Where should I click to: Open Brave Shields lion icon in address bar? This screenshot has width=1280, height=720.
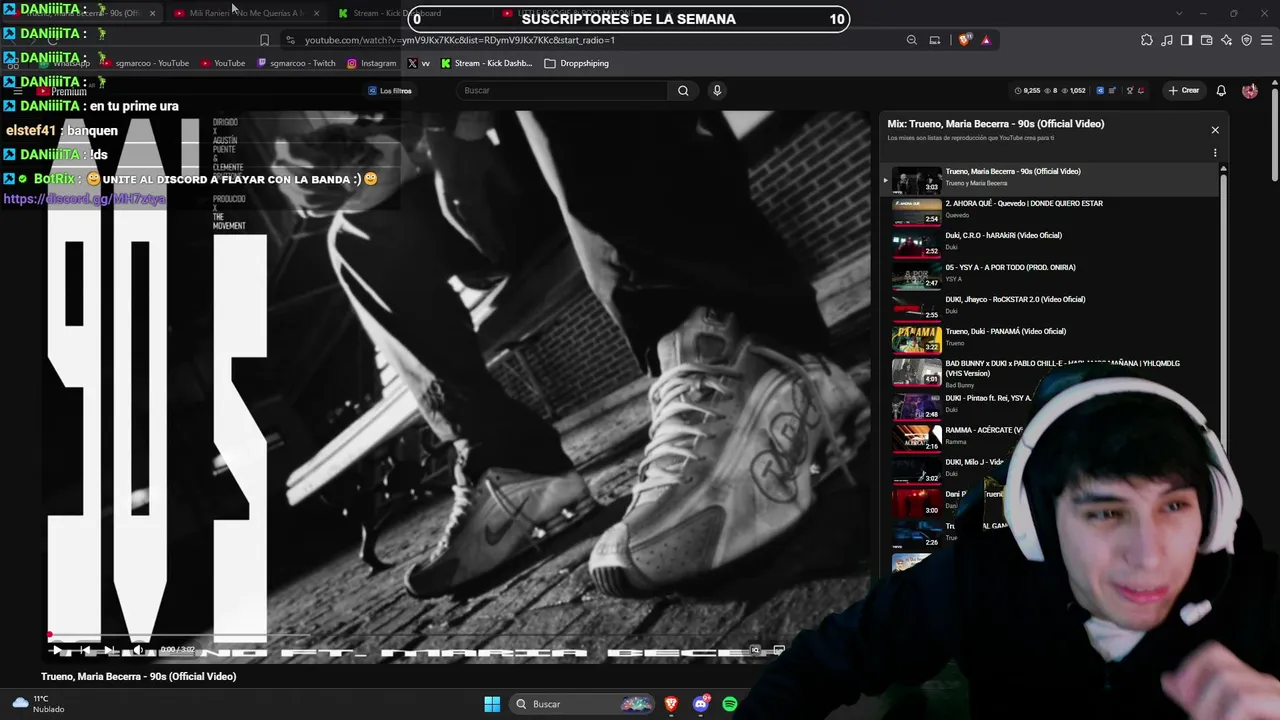[965, 40]
